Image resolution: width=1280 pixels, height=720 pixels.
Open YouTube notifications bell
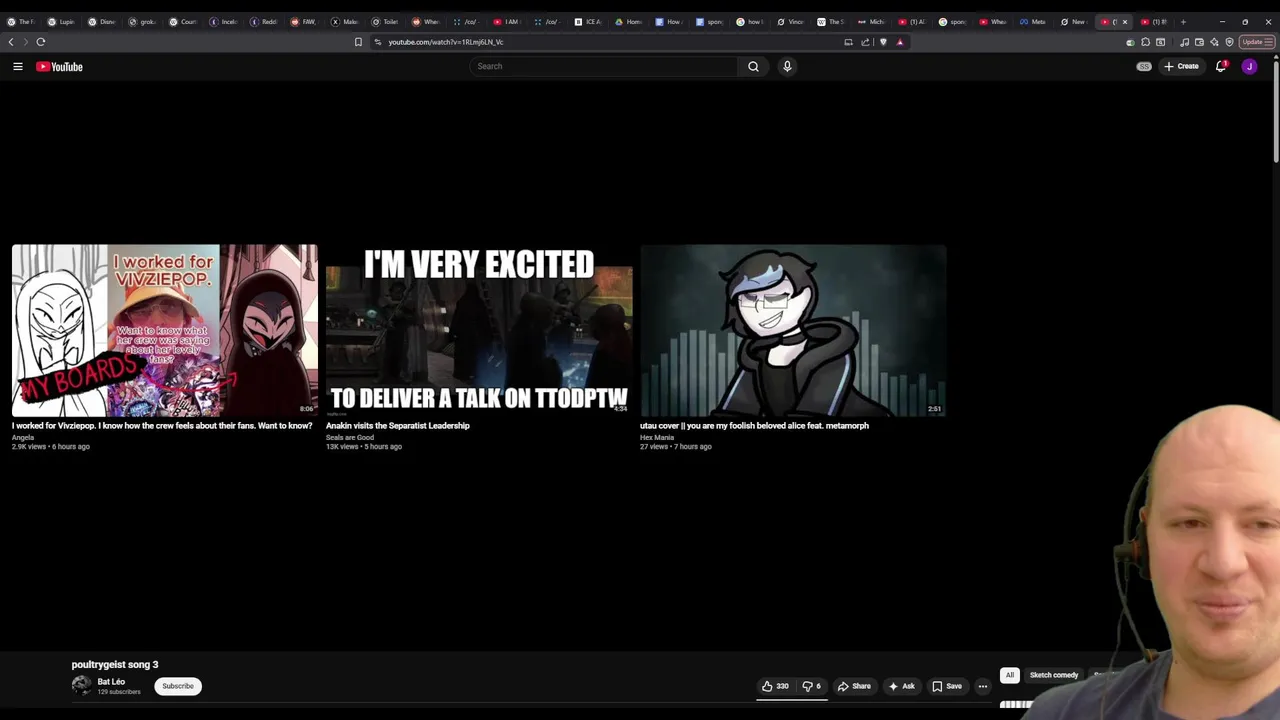coord(1221,66)
